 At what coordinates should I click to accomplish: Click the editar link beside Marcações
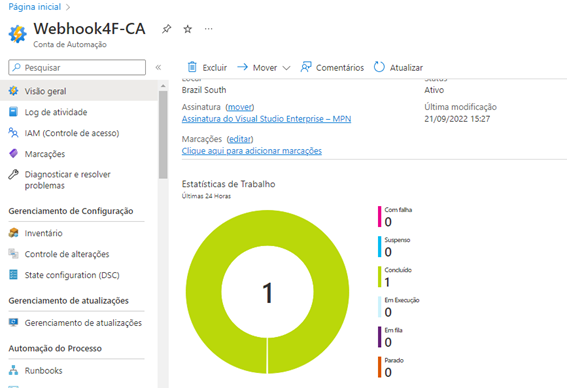coord(240,139)
